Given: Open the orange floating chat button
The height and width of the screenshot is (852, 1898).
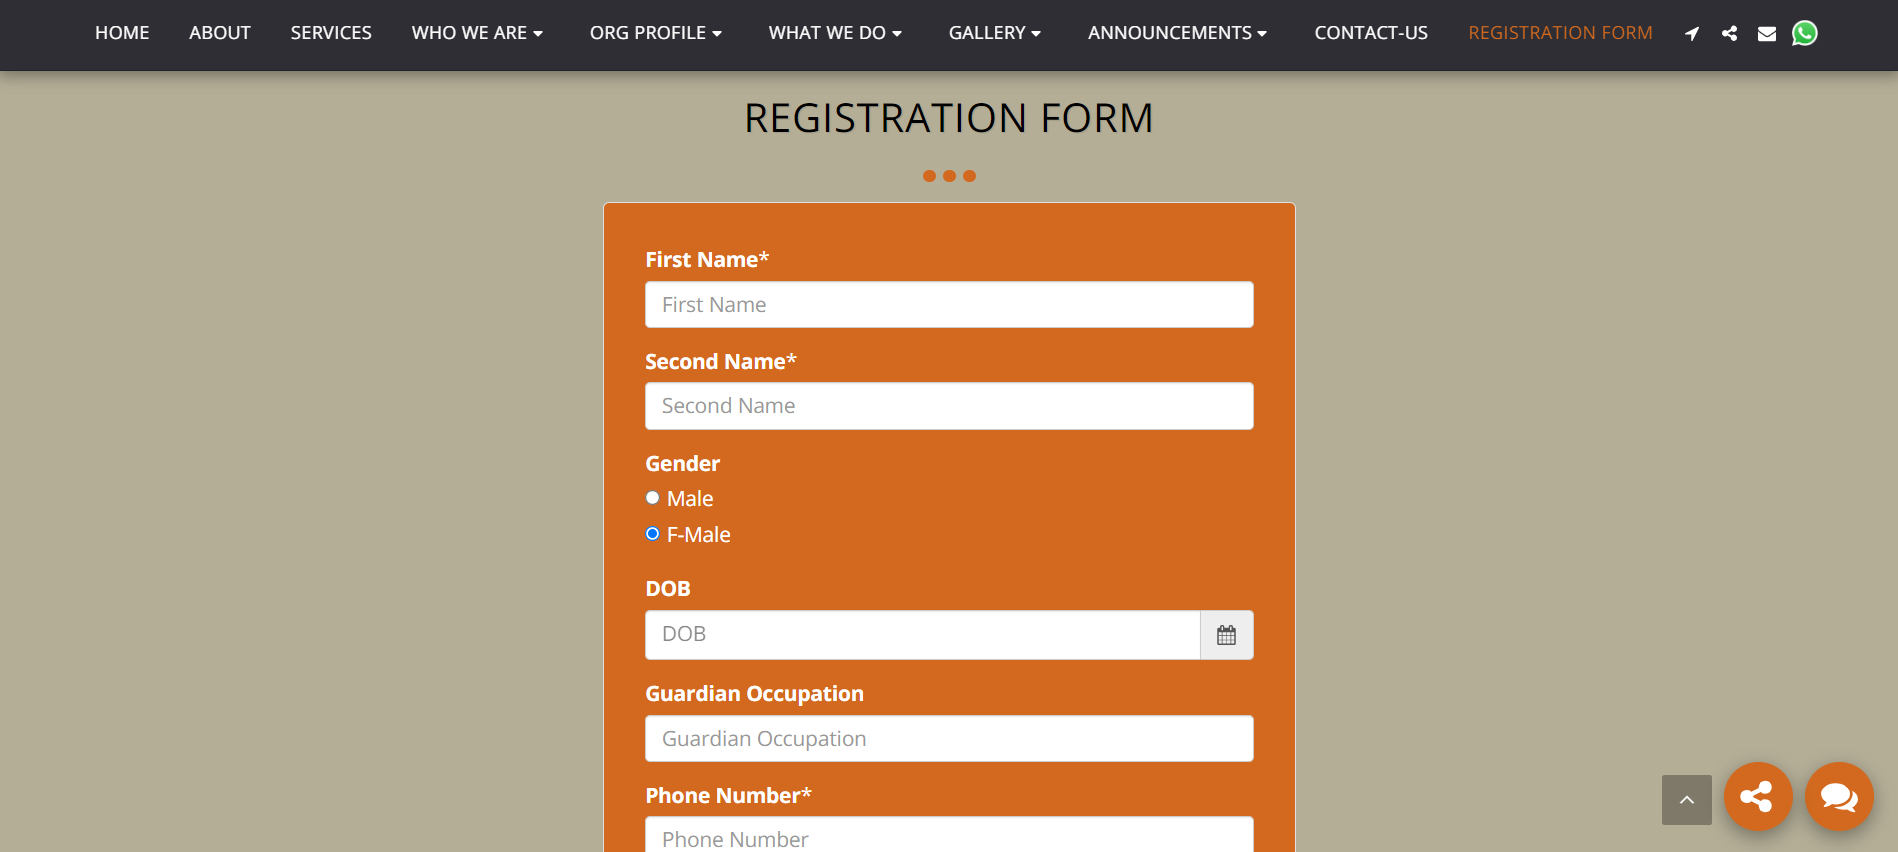Looking at the screenshot, I should click(x=1838, y=797).
